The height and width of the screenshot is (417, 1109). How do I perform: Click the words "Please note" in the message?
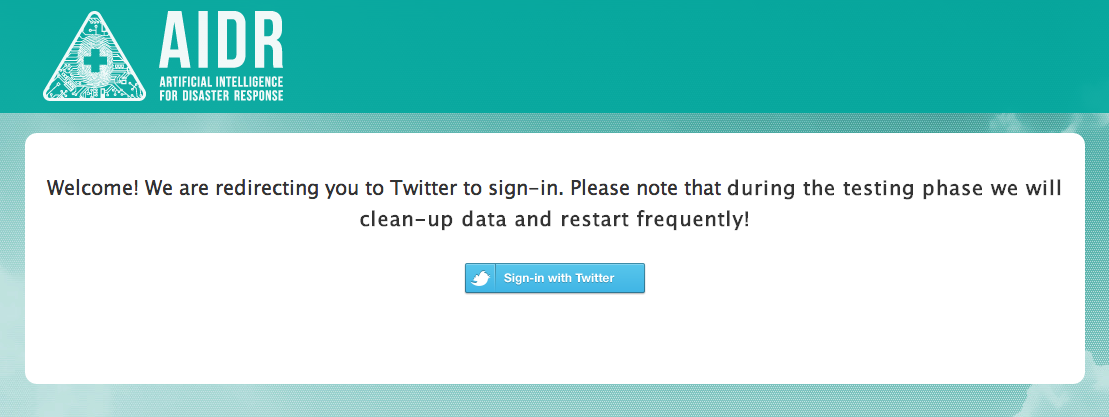623,189
